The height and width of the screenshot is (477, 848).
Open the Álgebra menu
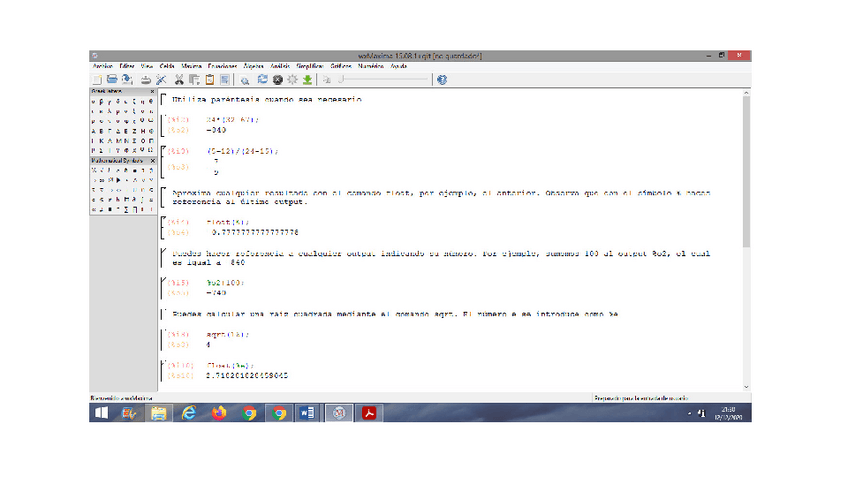coord(253,66)
